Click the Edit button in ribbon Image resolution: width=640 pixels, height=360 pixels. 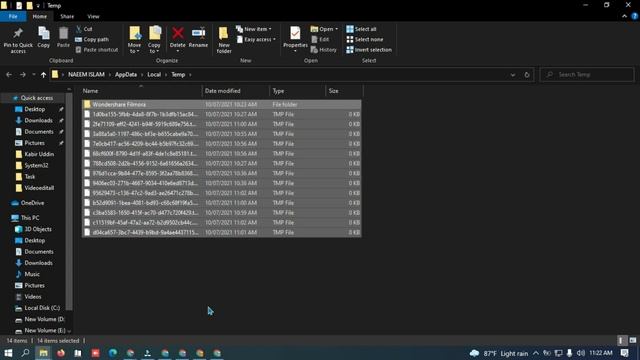tap(320, 40)
